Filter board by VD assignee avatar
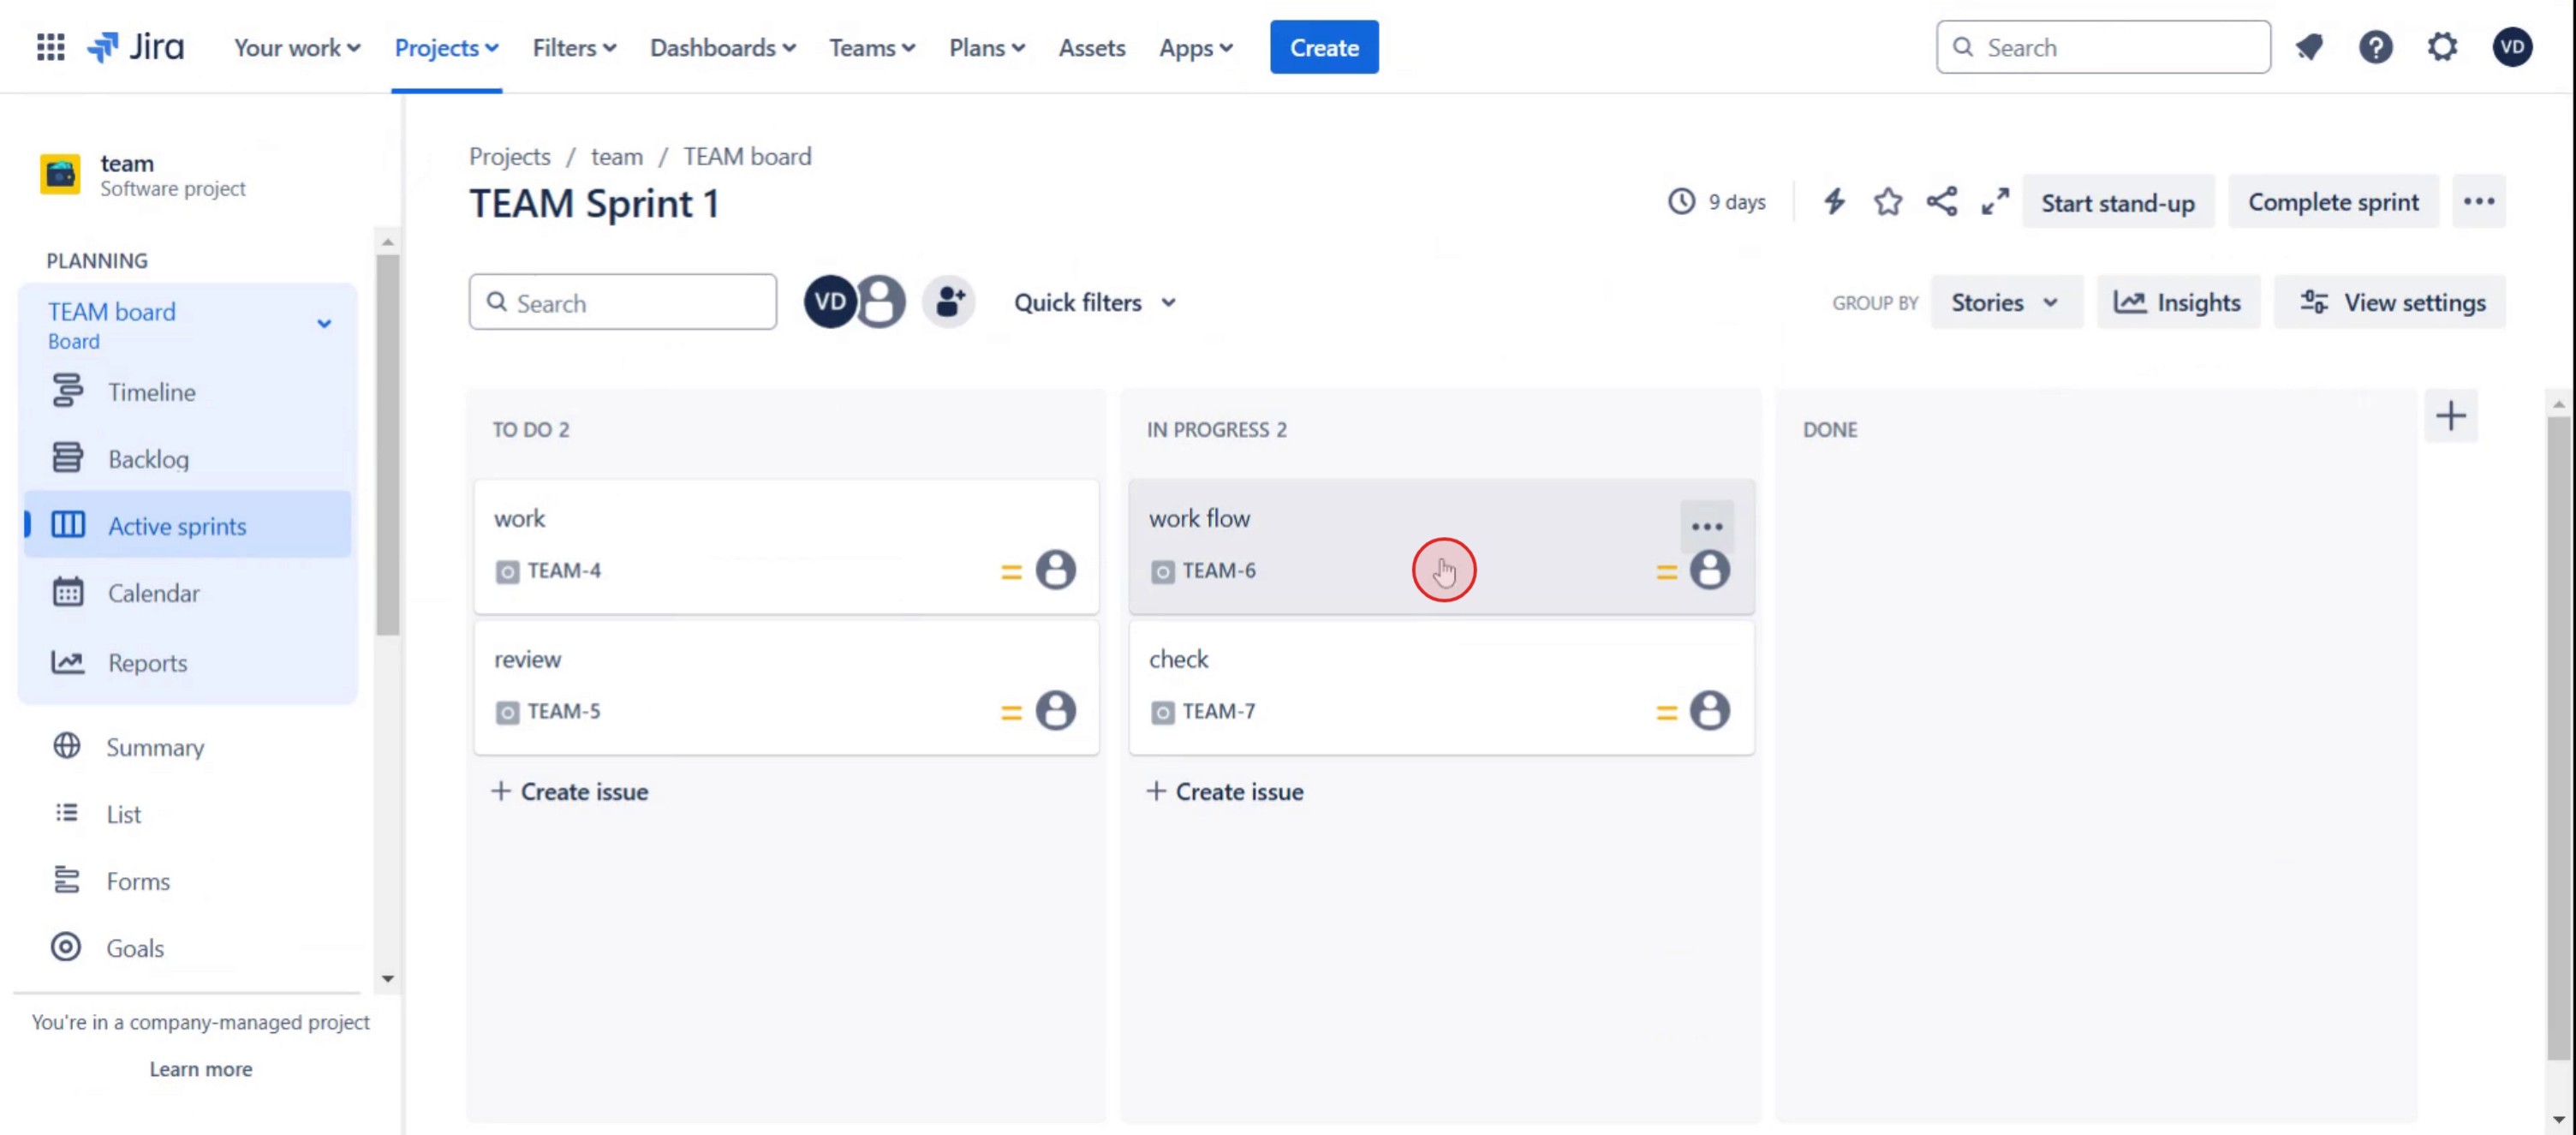The width and height of the screenshot is (2576, 1135). [829, 302]
